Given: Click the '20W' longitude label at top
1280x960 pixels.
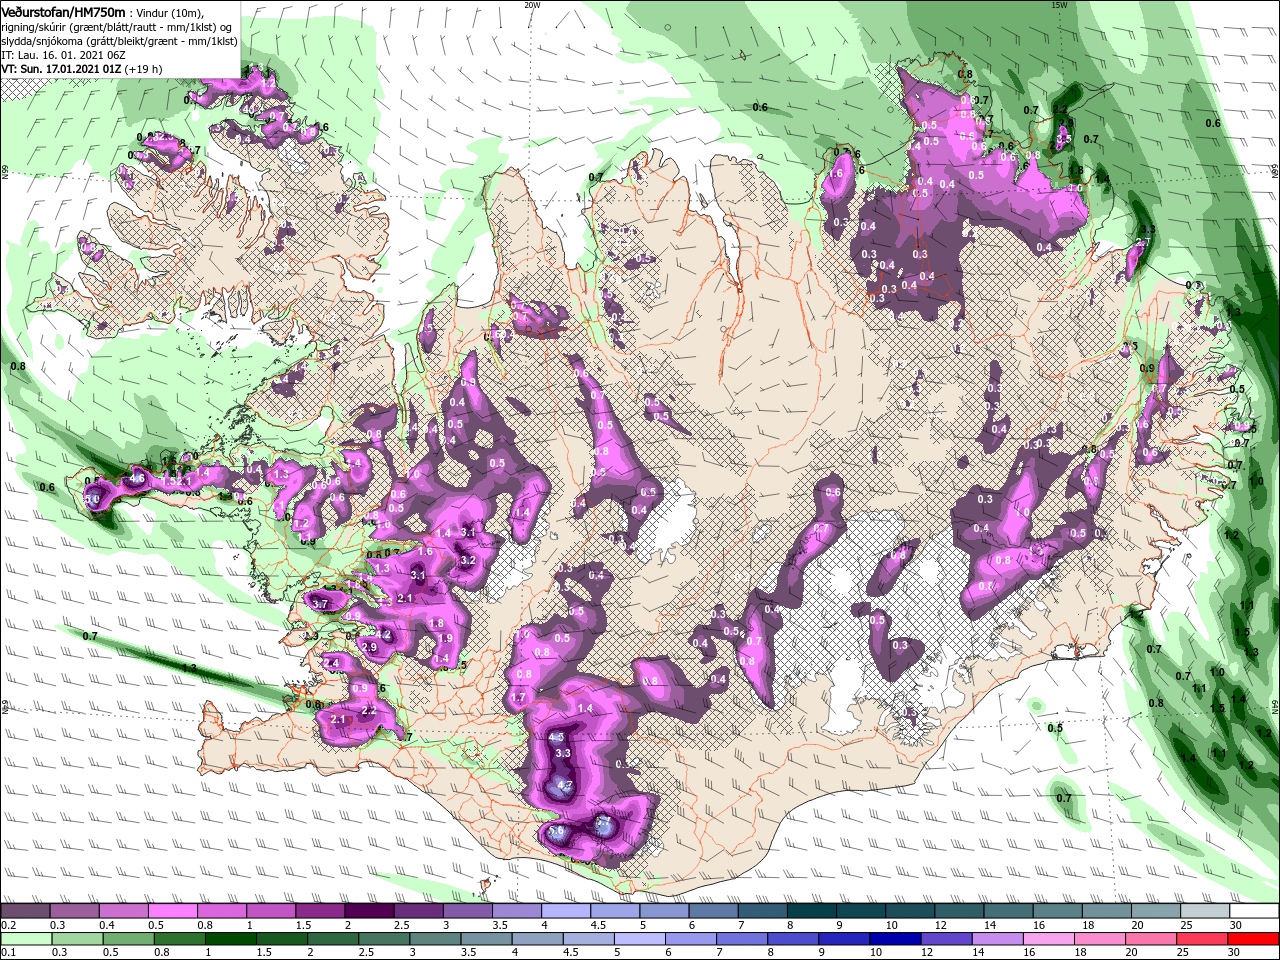Looking at the screenshot, I should pyautogui.click(x=532, y=4).
